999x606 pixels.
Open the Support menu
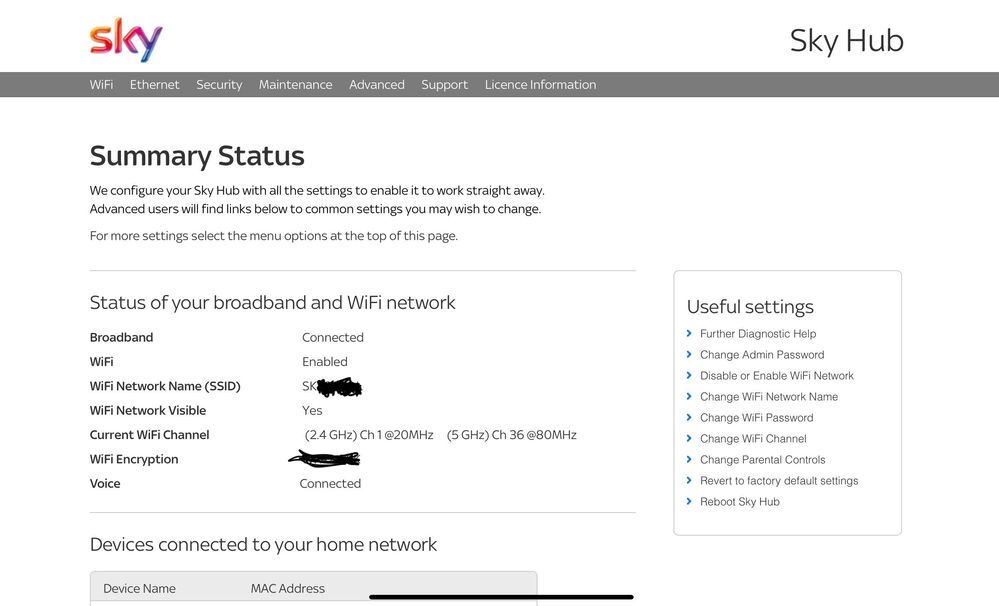pyautogui.click(x=444, y=85)
